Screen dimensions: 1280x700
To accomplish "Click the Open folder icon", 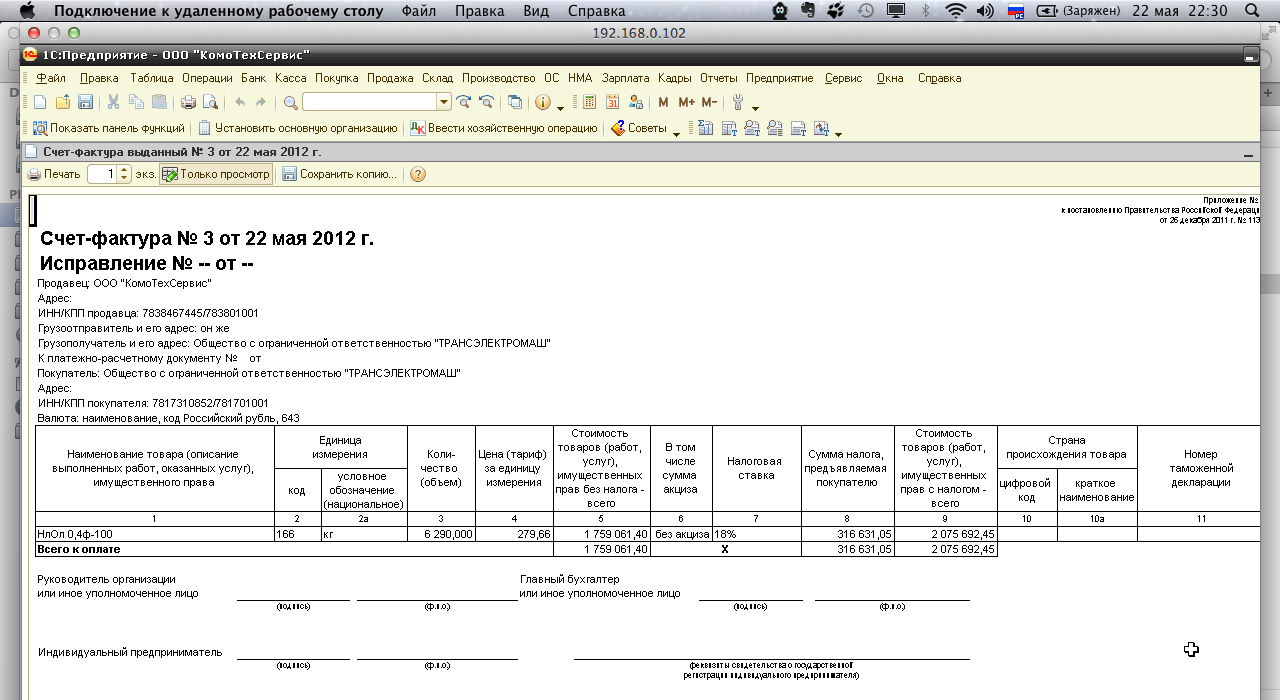I will [x=62, y=102].
